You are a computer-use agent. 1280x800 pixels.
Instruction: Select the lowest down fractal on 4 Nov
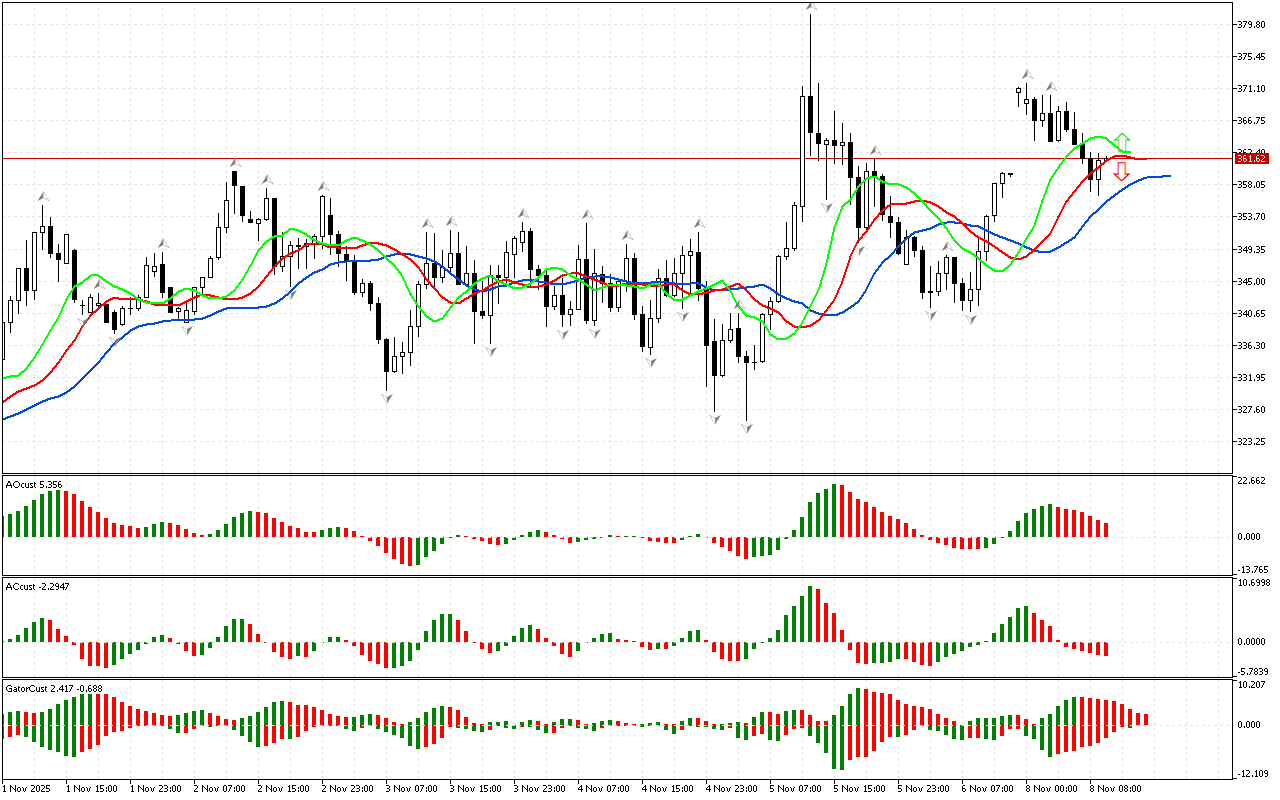[x=747, y=427]
